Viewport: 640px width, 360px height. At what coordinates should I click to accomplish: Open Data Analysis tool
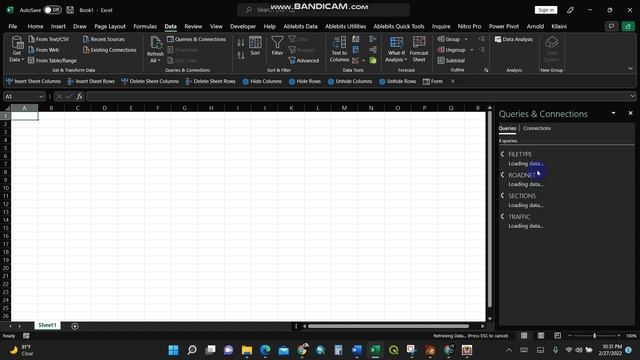point(514,39)
